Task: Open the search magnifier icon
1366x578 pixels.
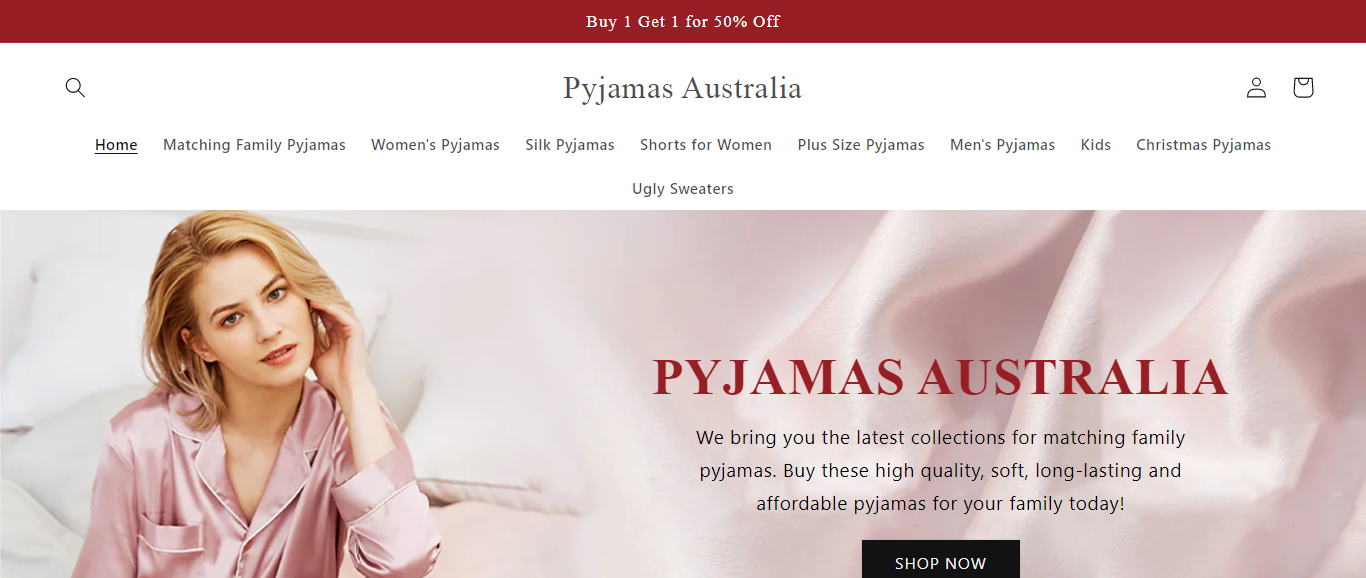Action: coord(75,87)
